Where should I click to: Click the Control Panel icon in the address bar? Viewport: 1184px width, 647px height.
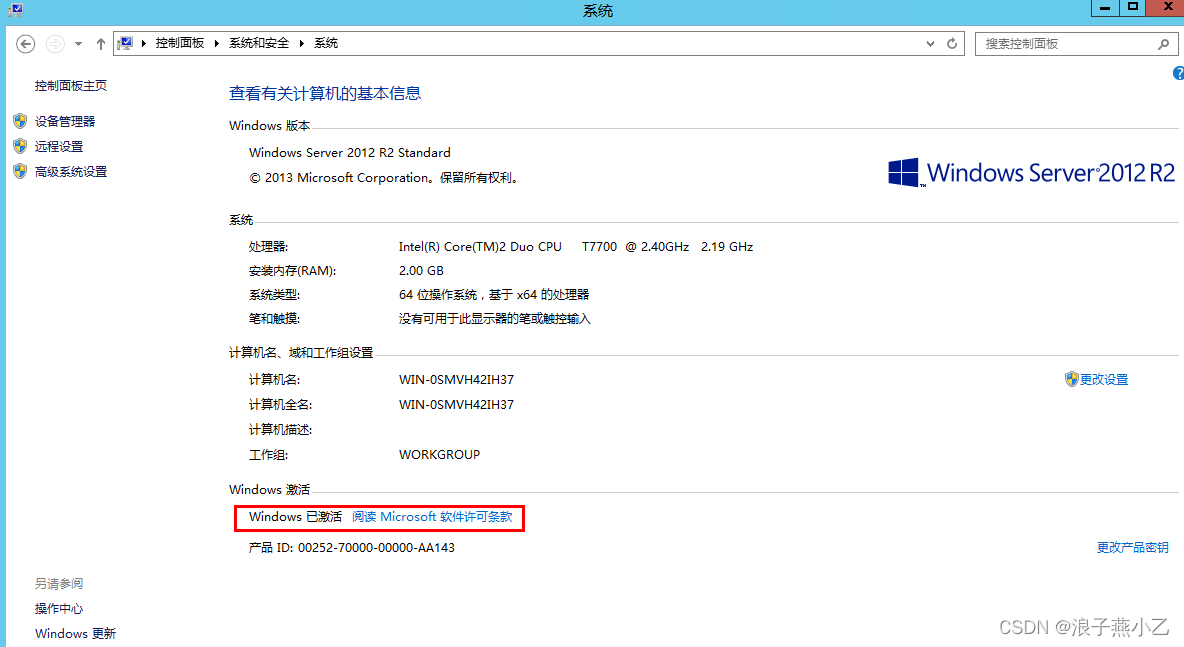click(x=126, y=43)
